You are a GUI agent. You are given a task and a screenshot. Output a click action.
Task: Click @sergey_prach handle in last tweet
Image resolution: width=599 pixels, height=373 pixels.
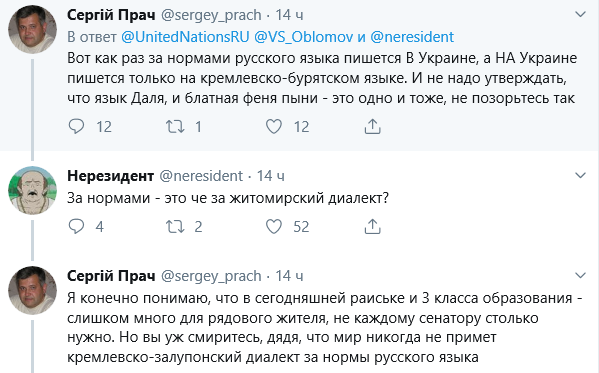pyautogui.click(x=211, y=276)
